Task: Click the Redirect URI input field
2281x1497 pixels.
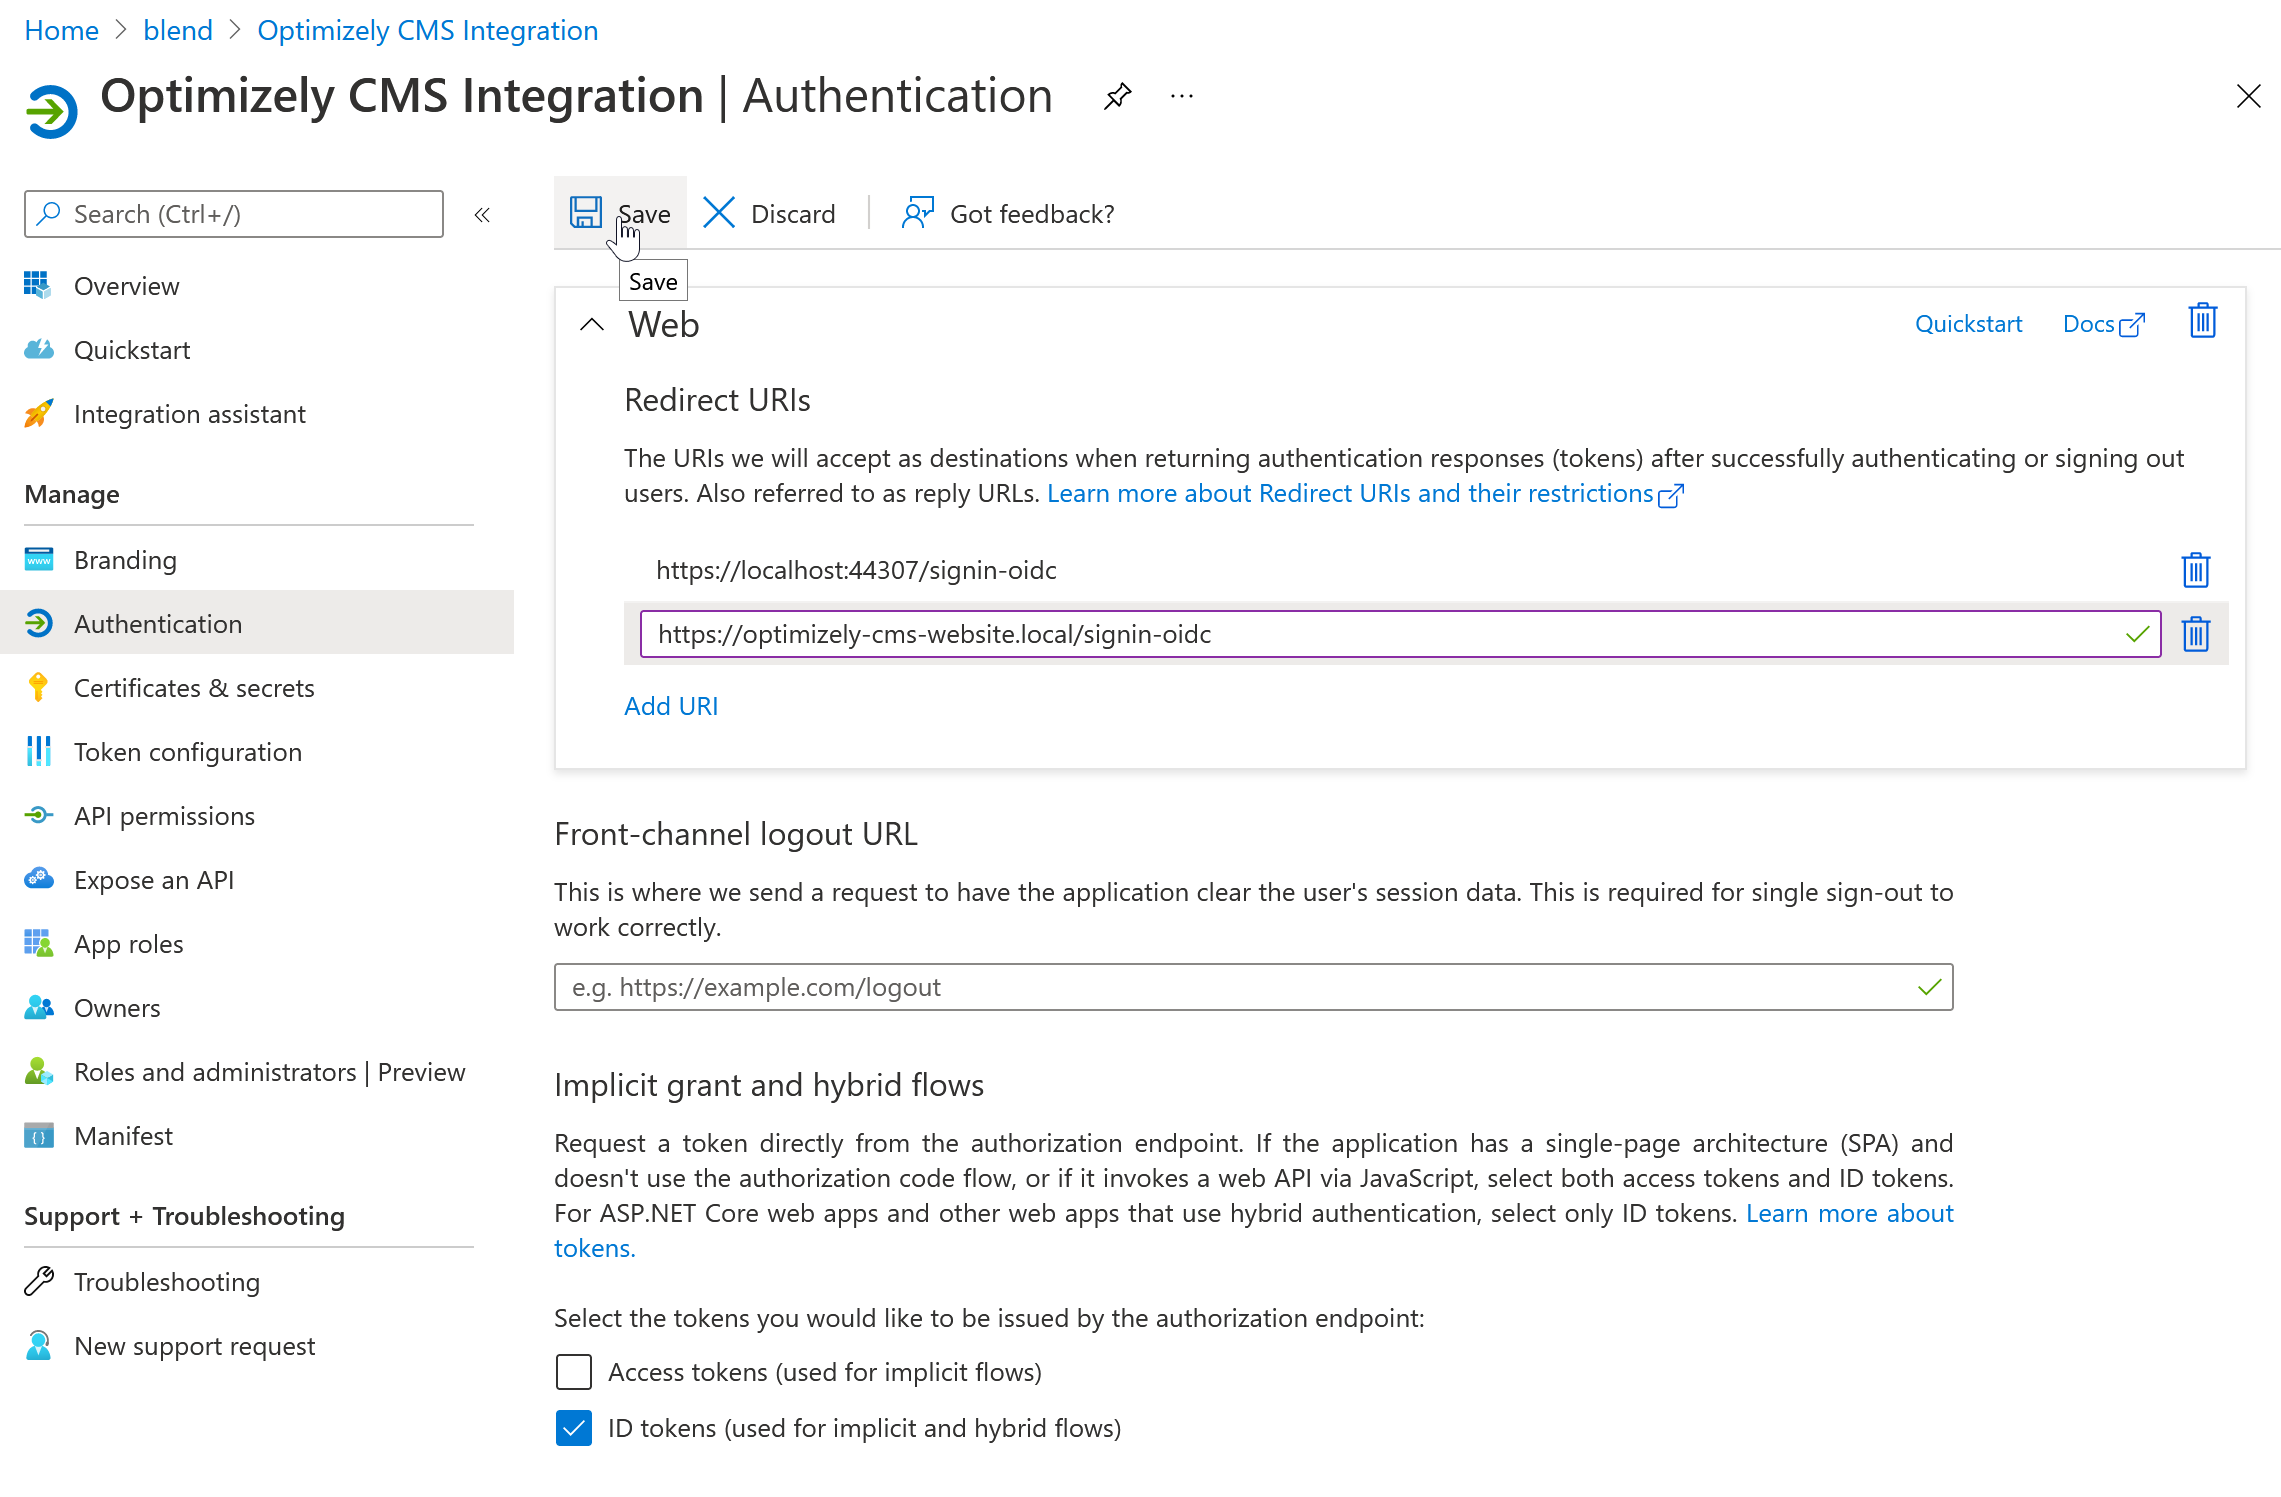Action: click(1401, 633)
